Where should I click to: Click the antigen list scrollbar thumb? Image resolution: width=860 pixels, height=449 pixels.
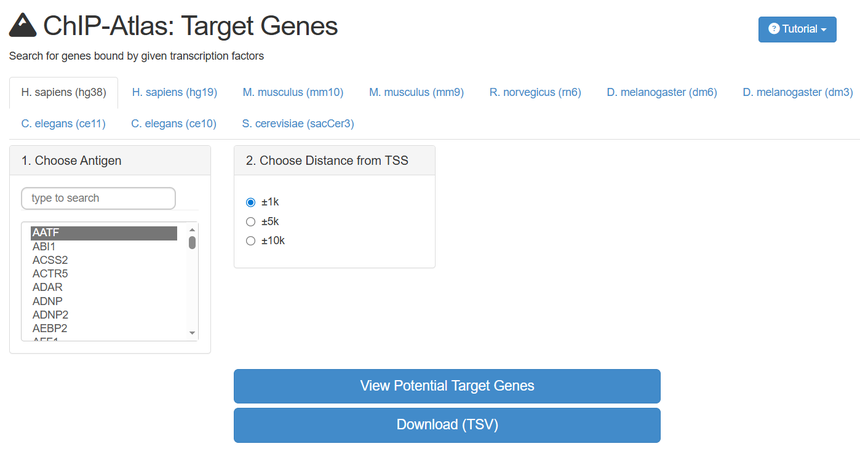point(192,241)
